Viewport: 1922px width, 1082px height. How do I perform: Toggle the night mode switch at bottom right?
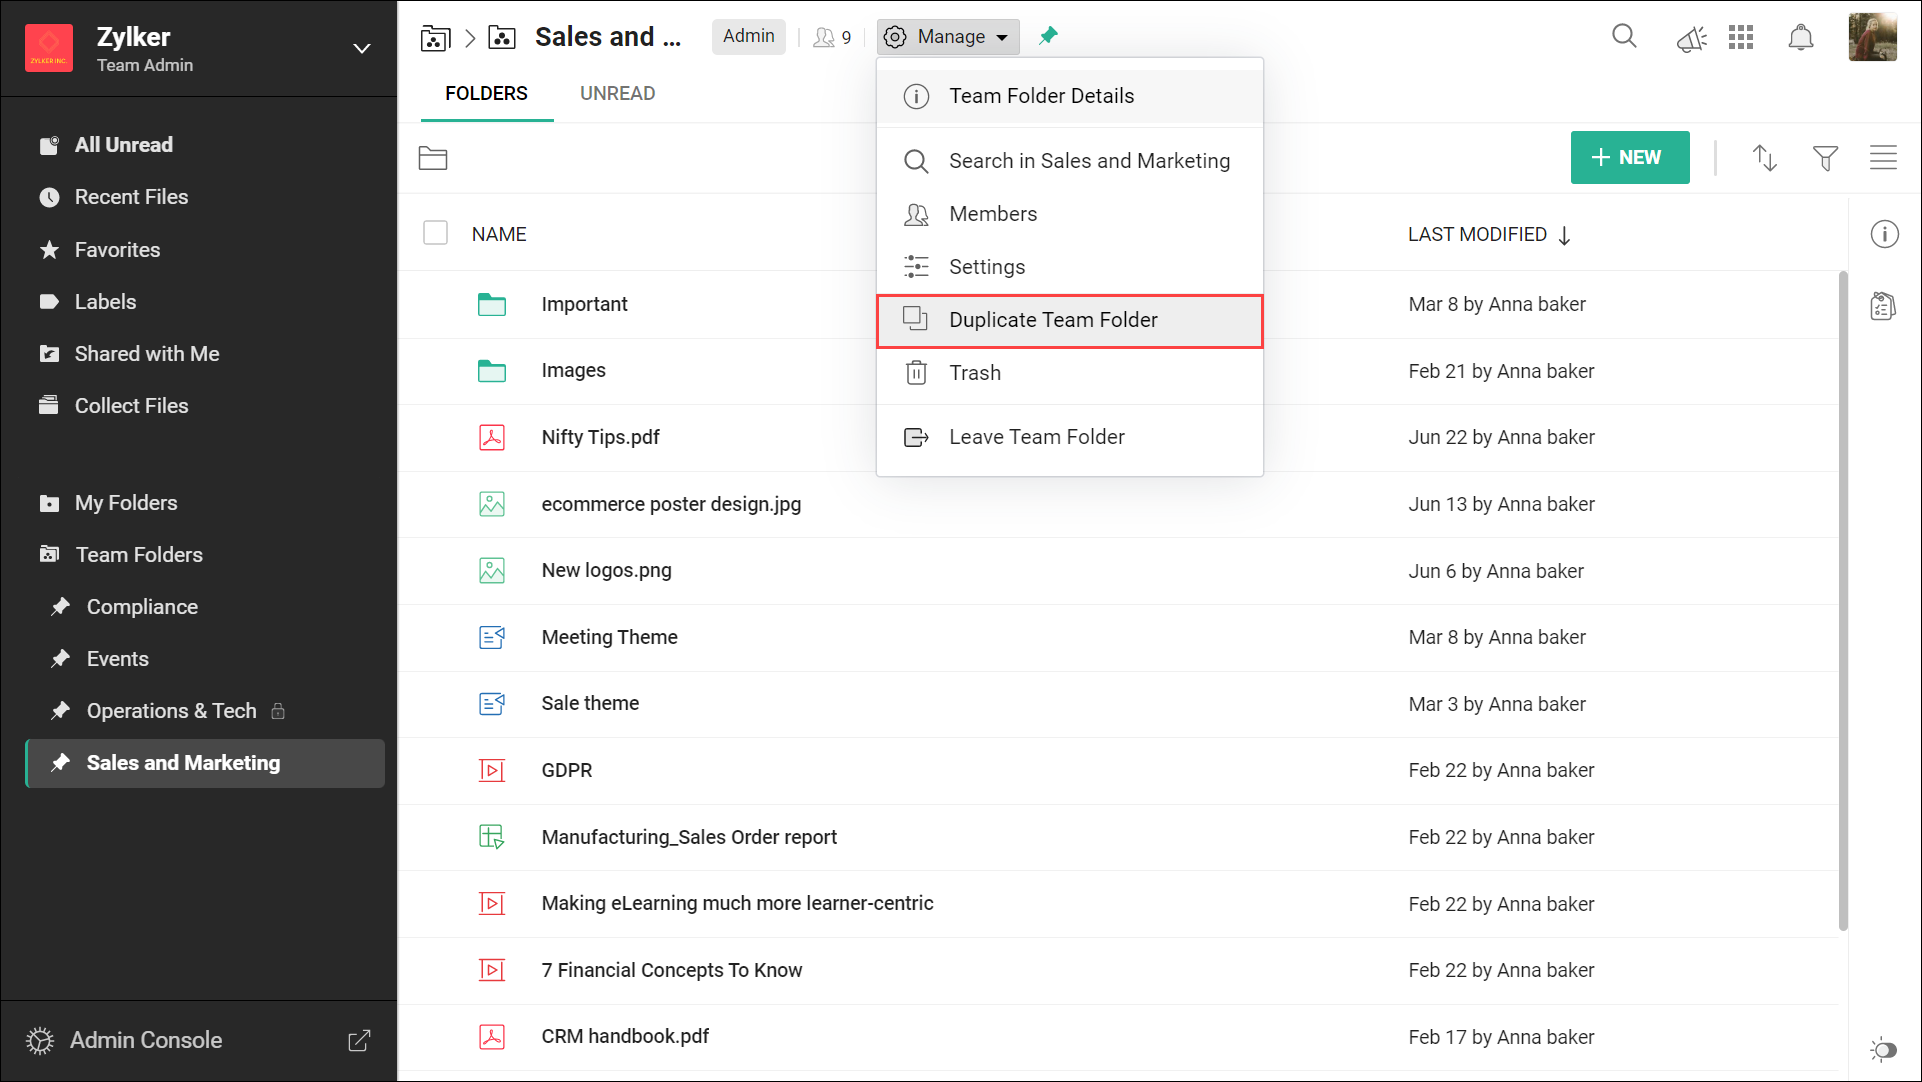(x=1884, y=1049)
